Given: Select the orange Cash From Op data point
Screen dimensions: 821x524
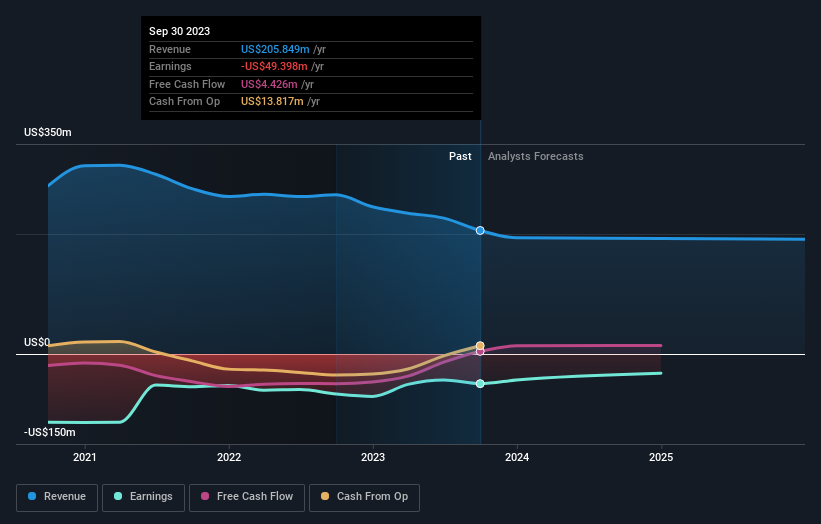Looking at the screenshot, I should 480,345.
